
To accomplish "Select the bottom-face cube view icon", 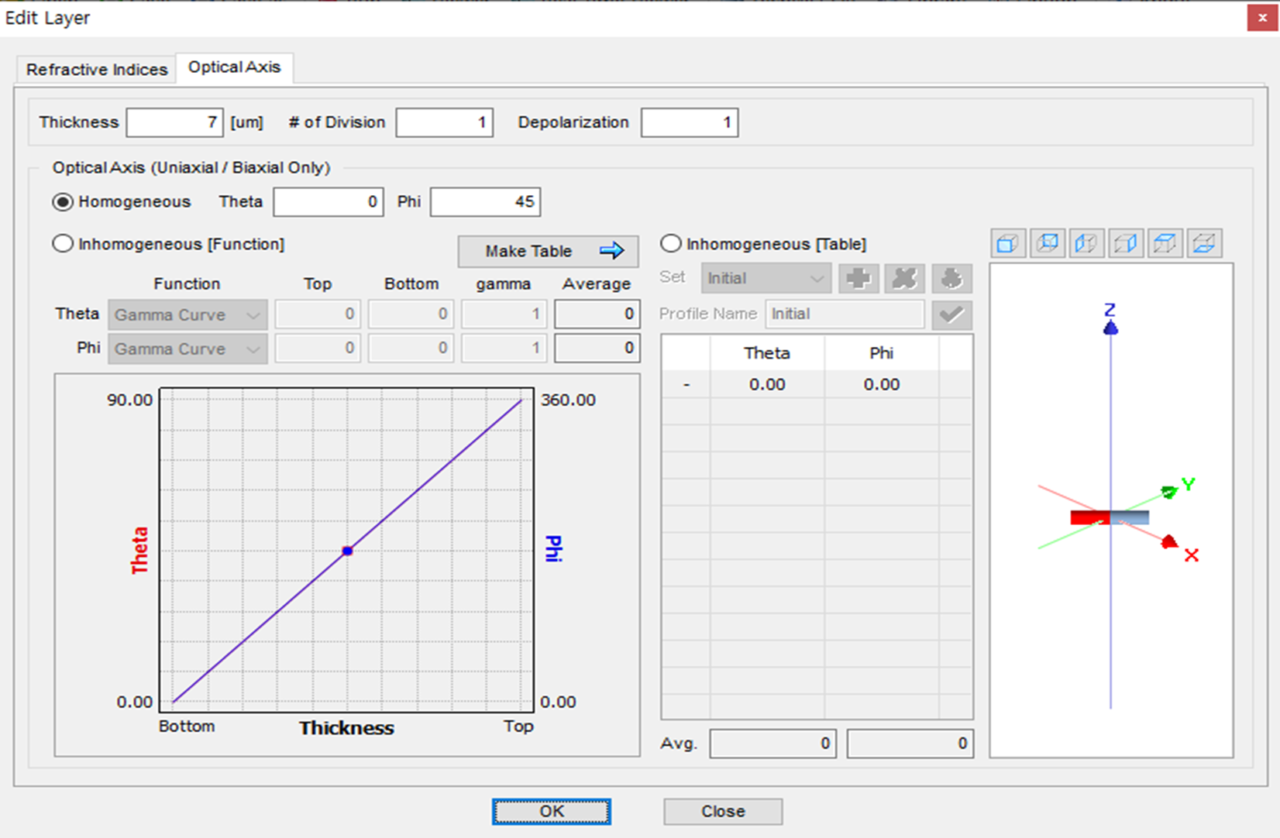I will (1204, 243).
